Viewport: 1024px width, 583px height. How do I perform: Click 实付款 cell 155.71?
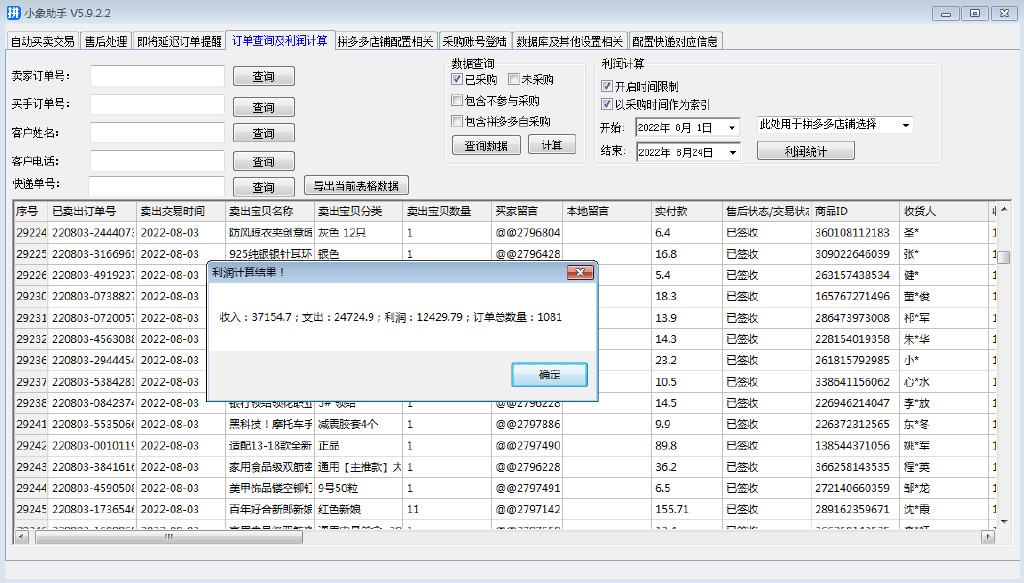[687, 509]
